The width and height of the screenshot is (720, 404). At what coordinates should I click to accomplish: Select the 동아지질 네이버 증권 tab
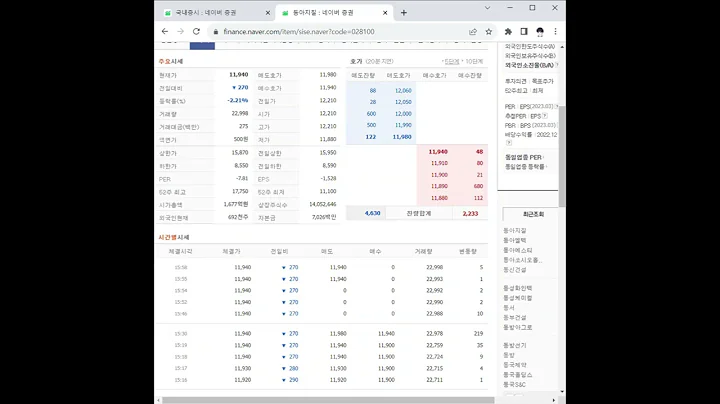[334, 13]
